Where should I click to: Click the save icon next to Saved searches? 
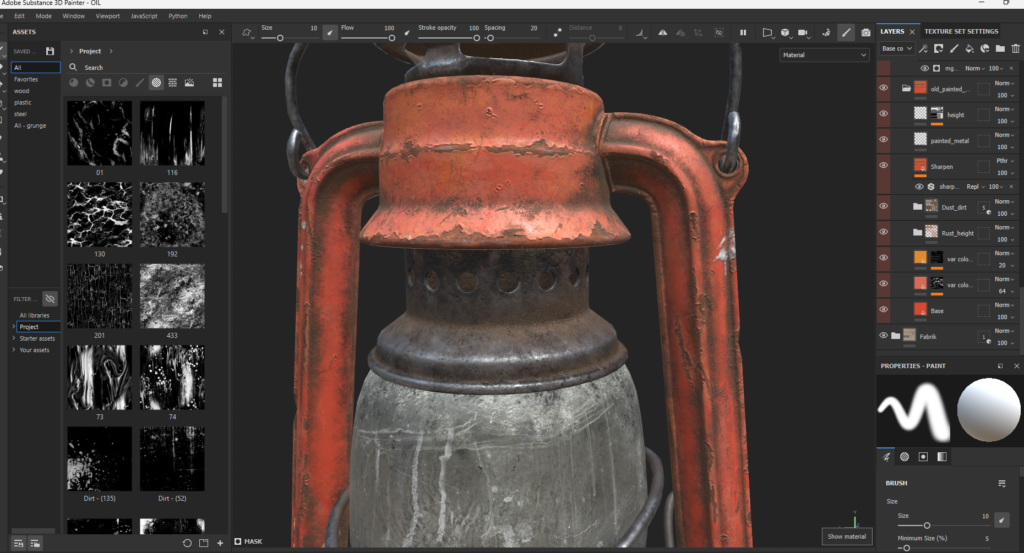(x=50, y=51)
